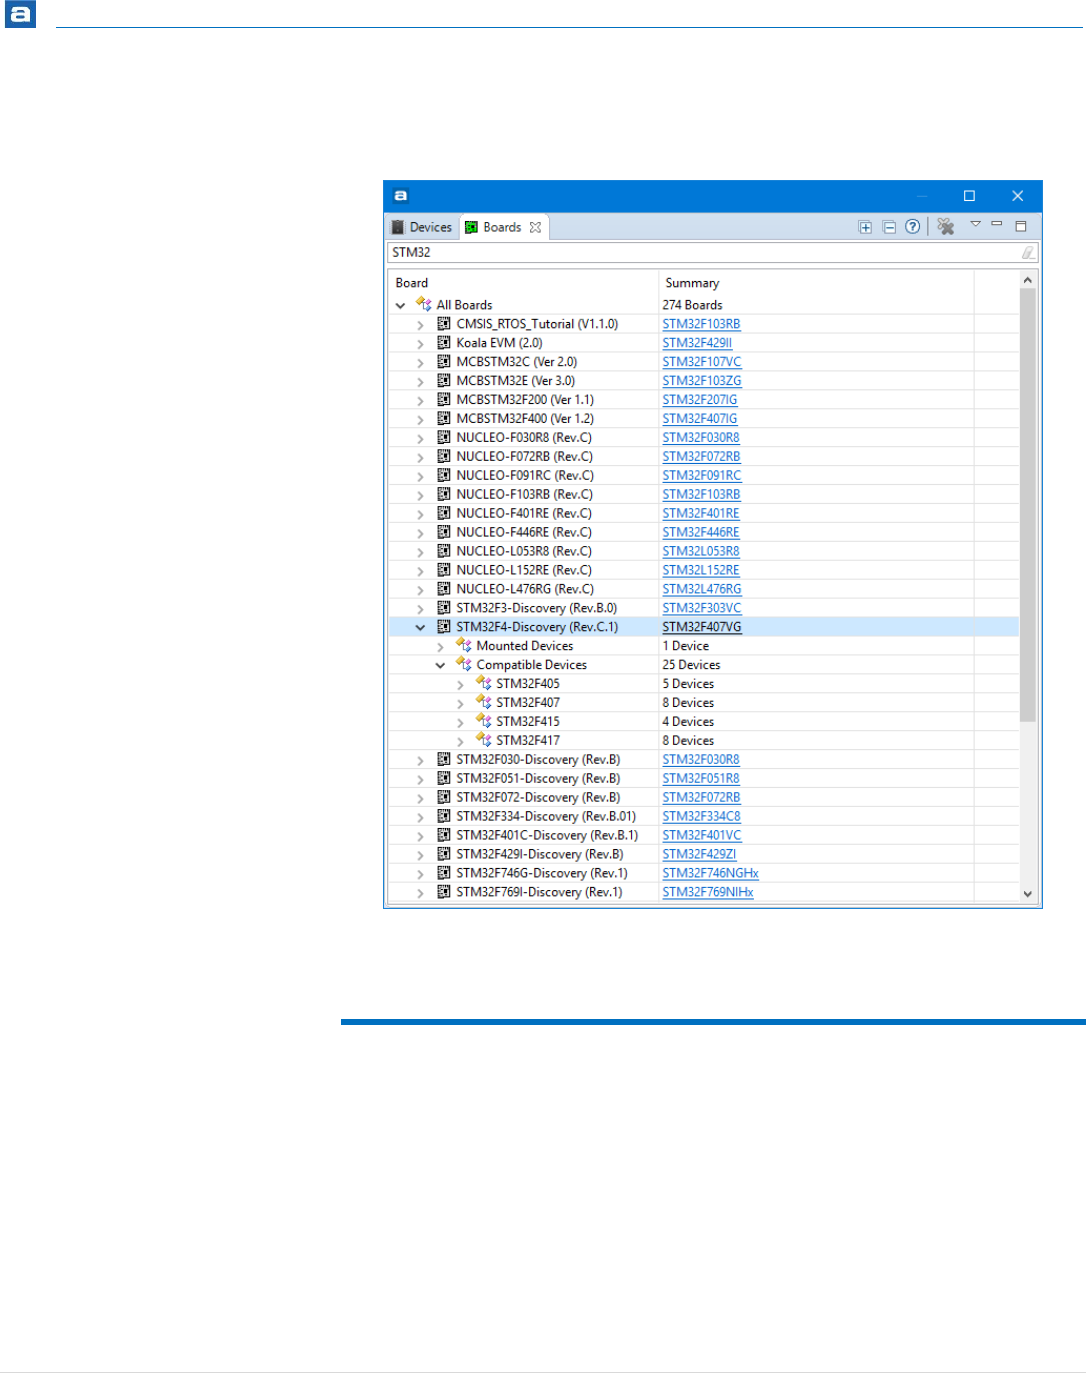Click board icon of CMSIS_RTOS_Tutorial row
This screenshot has width=1086, height=1373.
[x=444, y=323]
